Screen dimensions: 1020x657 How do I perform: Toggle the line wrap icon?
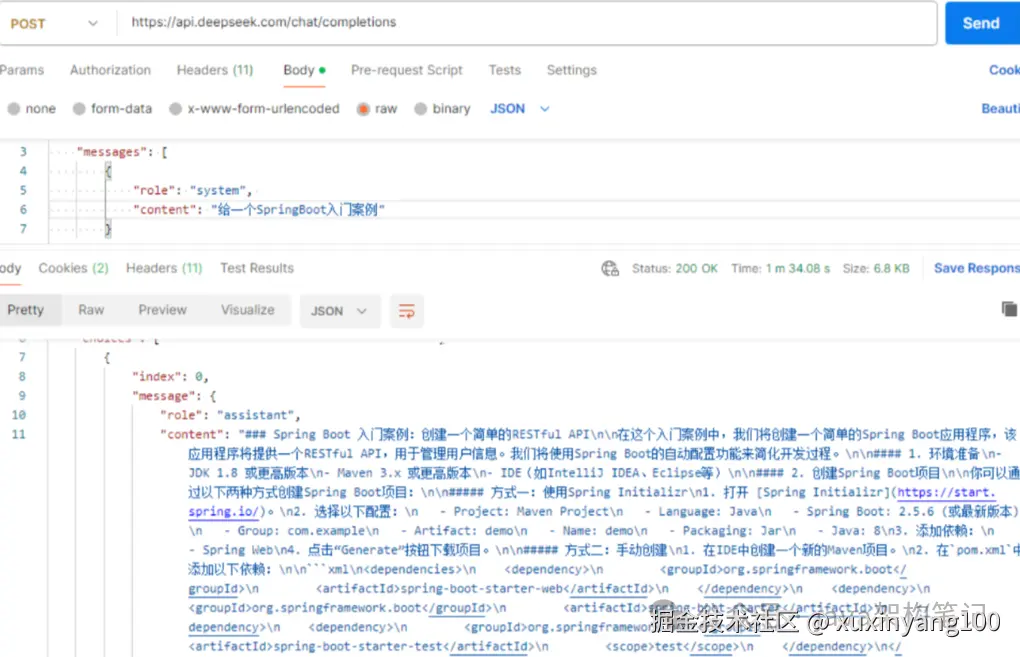click(x=407, y=311)
